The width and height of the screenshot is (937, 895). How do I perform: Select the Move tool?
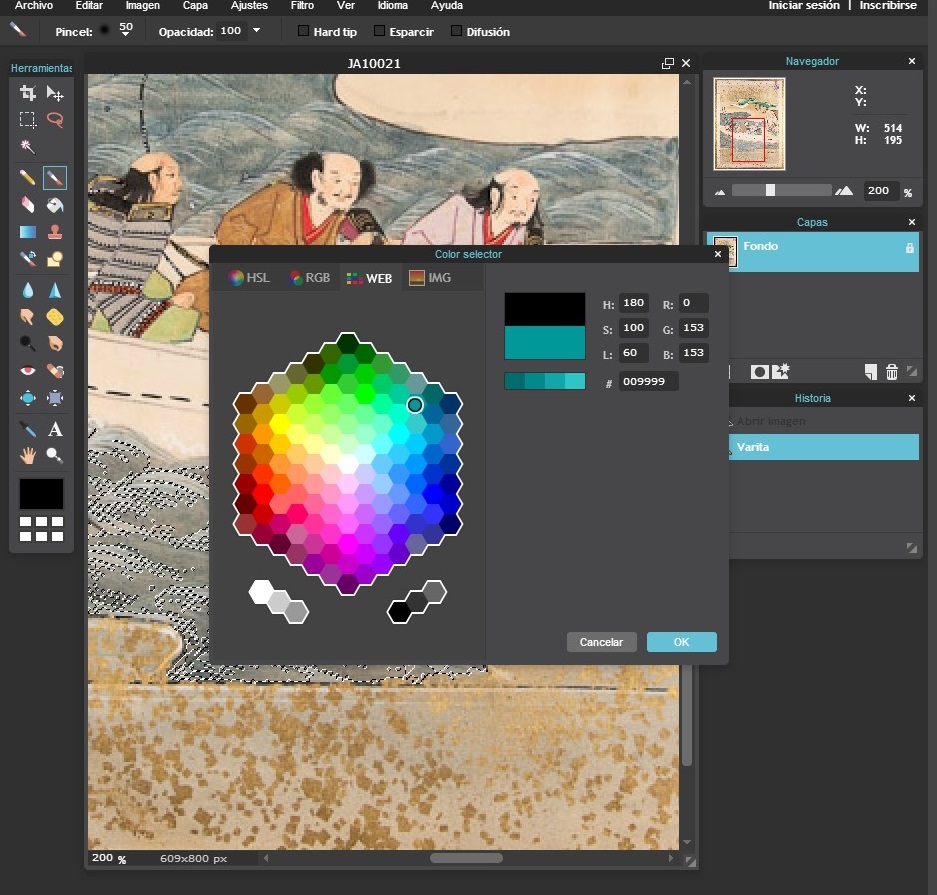[55, 93]
